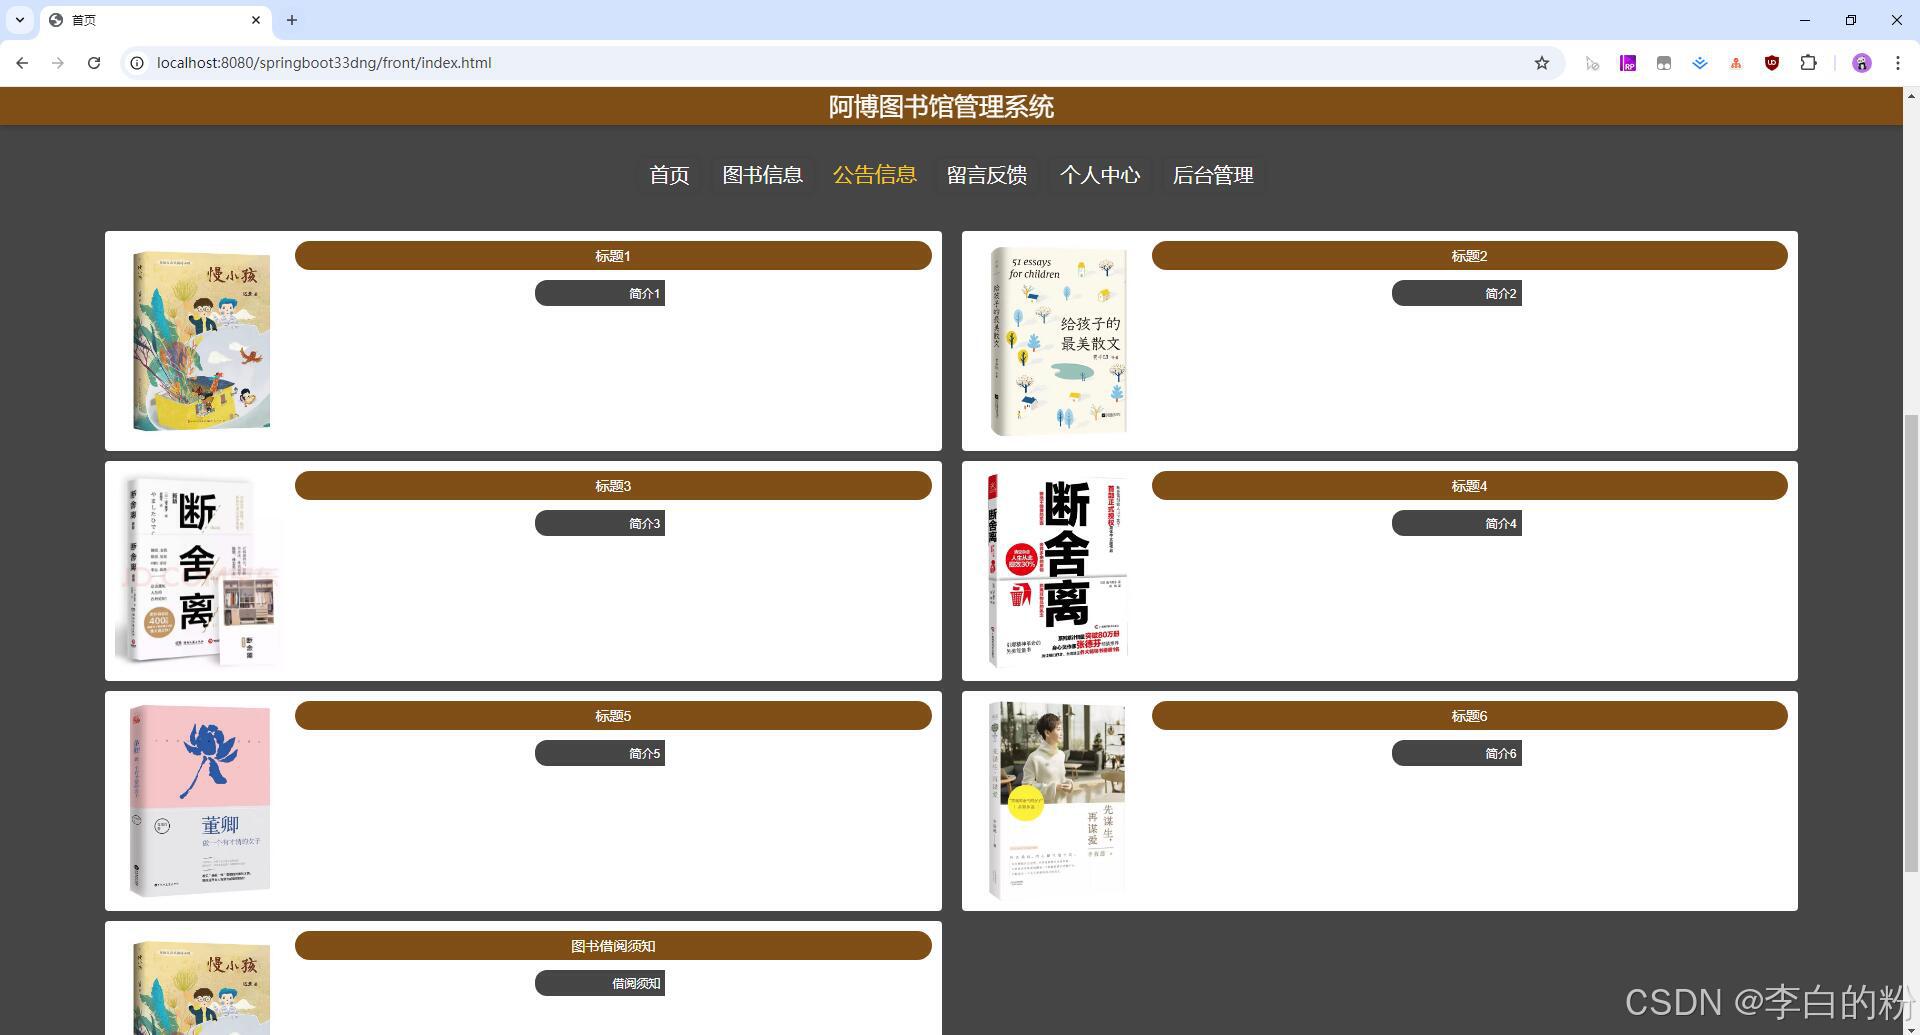Viewport: 1920px width, 1035px height.
Task: Go forward to the next page
Action: [x=58, y=63]
